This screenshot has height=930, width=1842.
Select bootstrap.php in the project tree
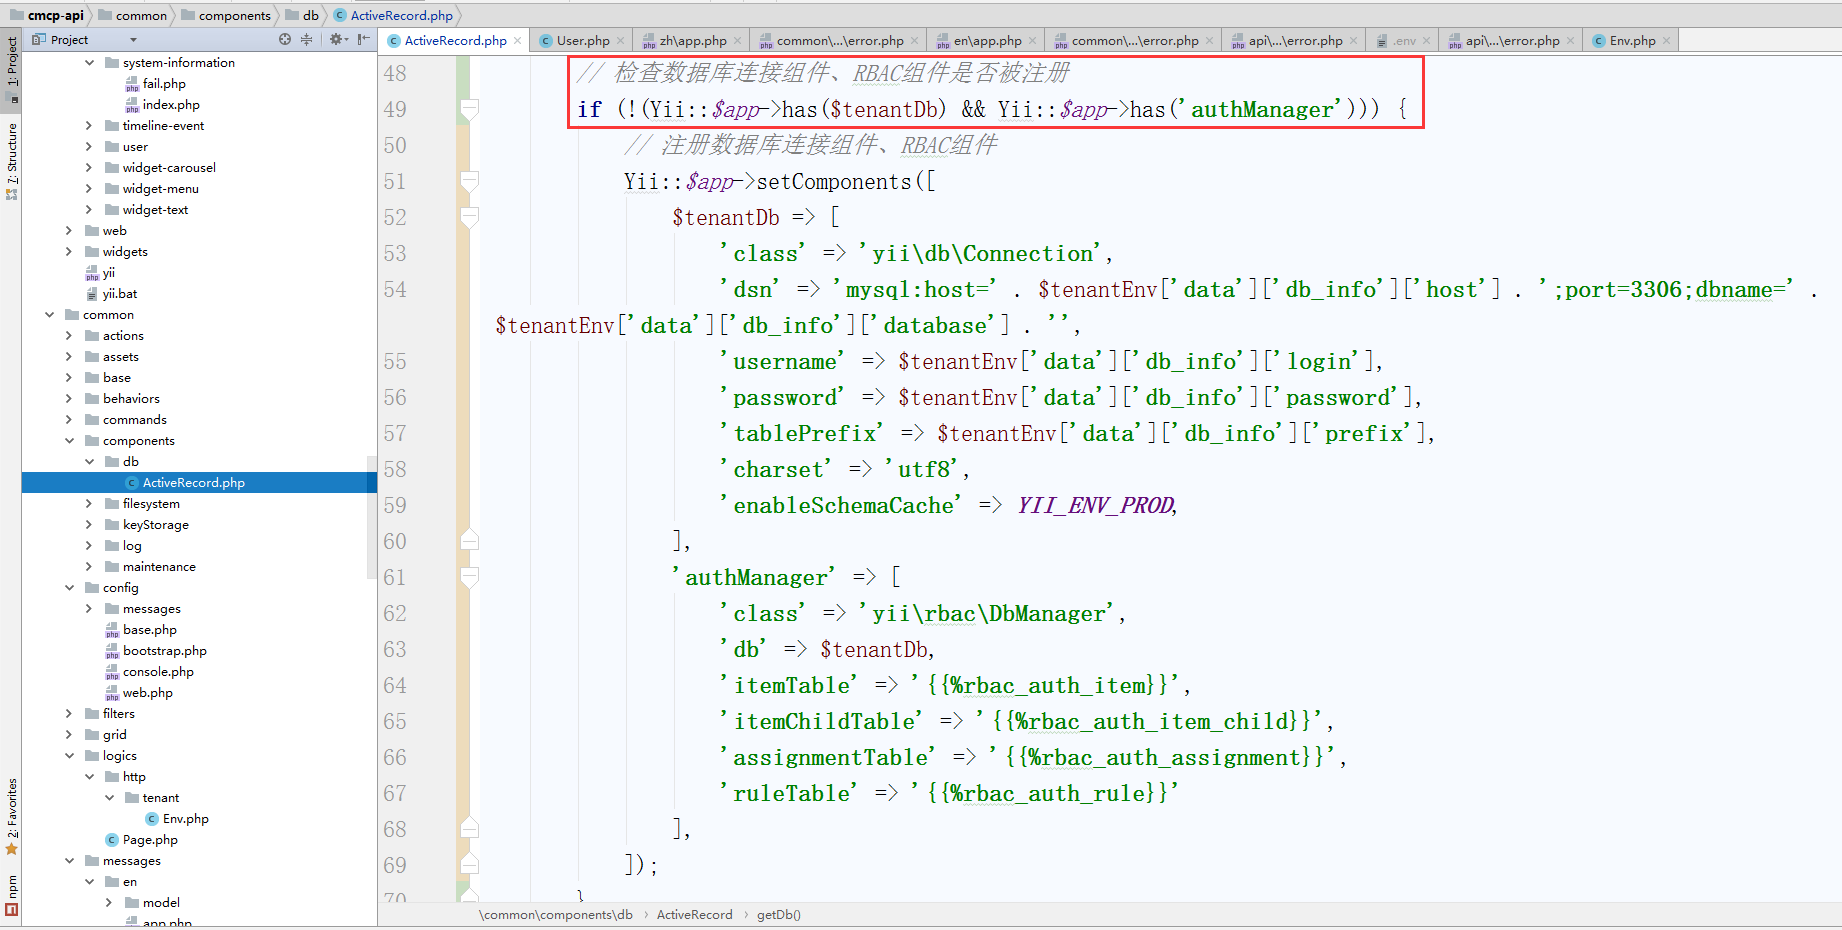tap(164, 651)
